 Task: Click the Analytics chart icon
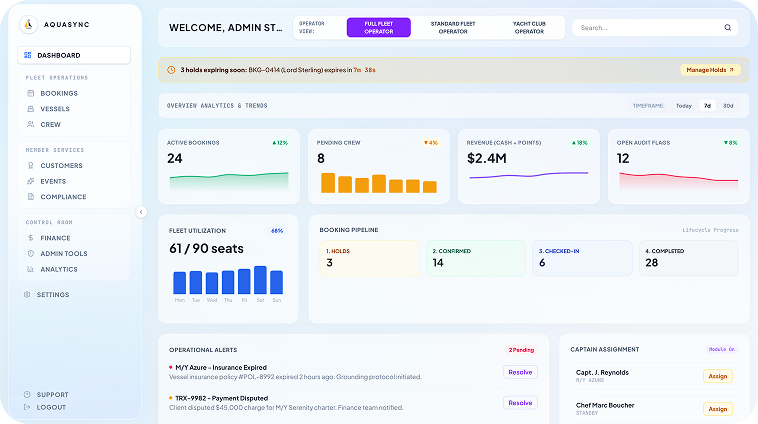tap(30, 269)
